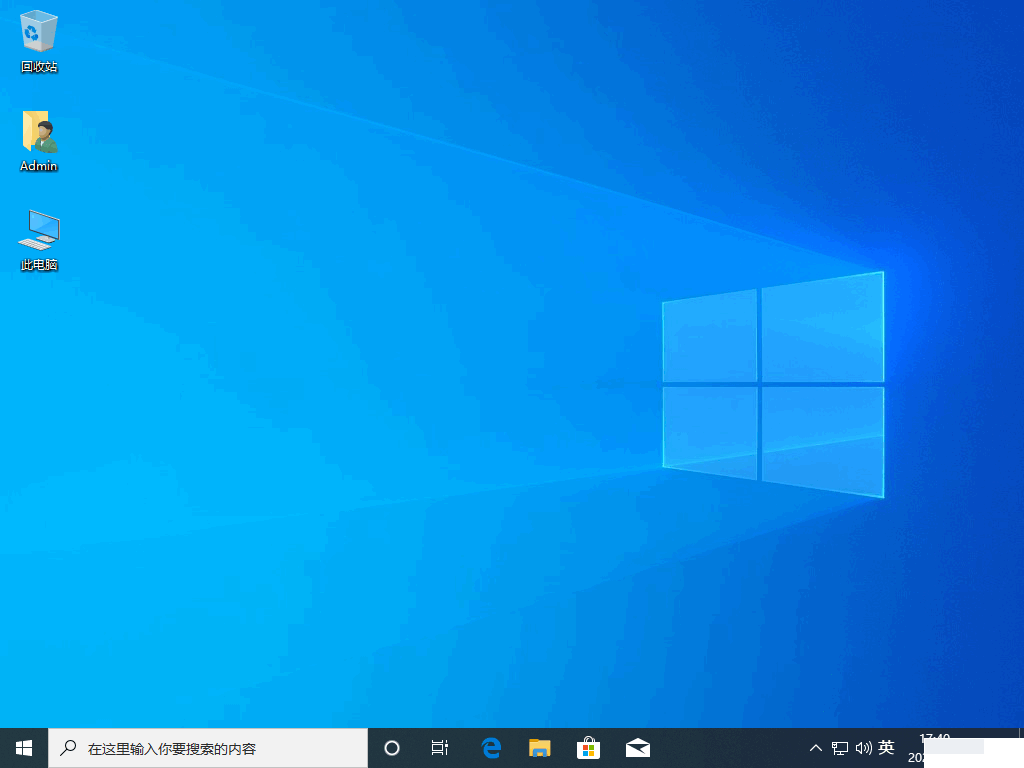Click the Show desktop sliver button
Image resolution: width=1024 pixels, height=768 pixels.
point(1021,748)
